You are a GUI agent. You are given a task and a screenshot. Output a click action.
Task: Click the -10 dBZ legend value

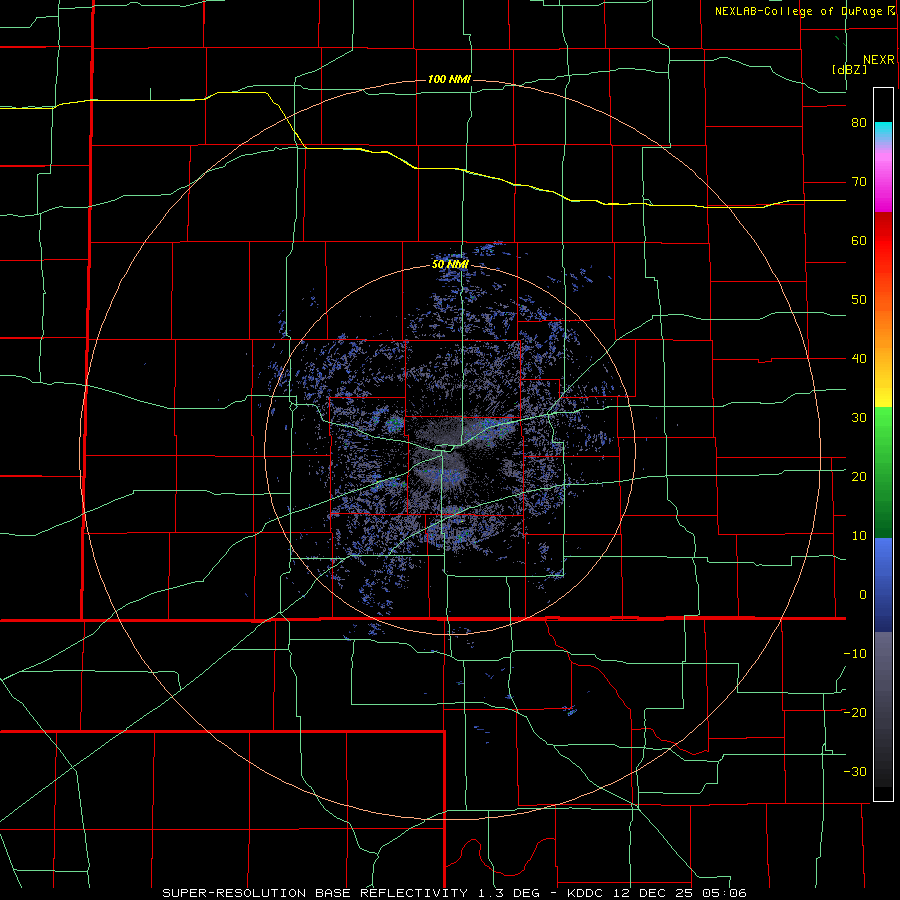tap(855, 654)
